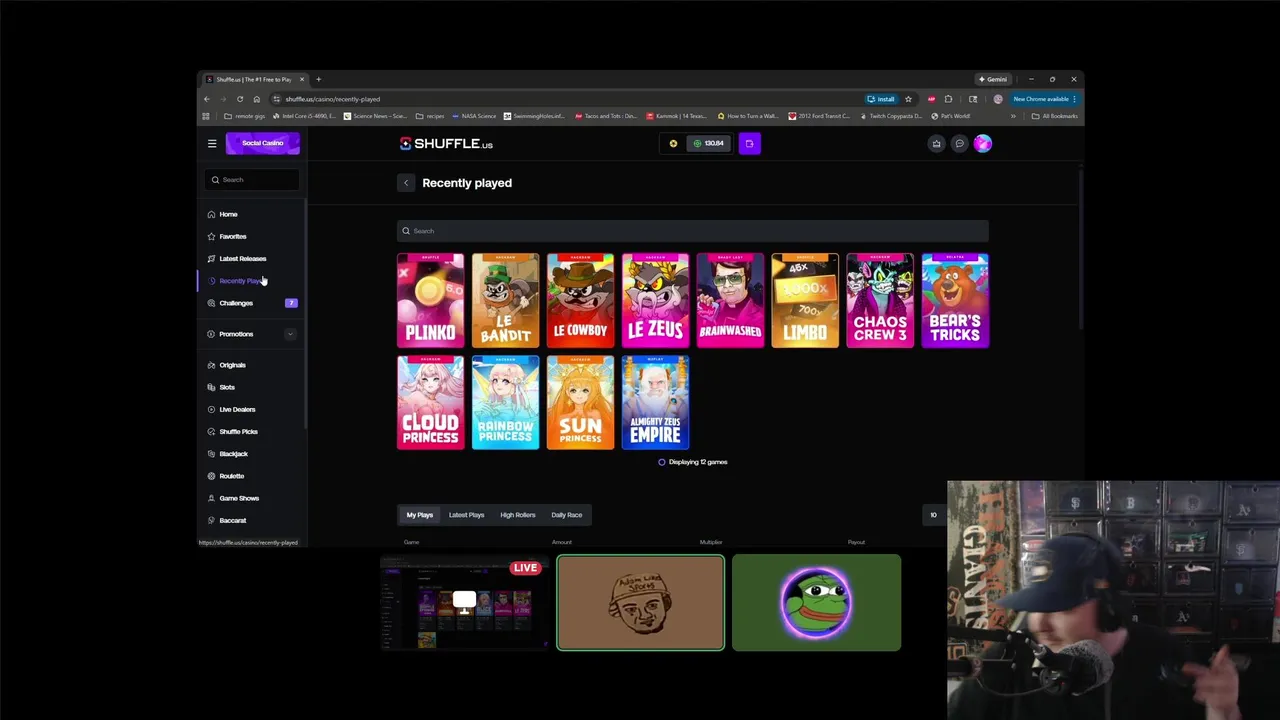This screenshot has width=1280, height=720.
Task: Launch the Le Cowboy game
Action: click(x=580, y=301)
